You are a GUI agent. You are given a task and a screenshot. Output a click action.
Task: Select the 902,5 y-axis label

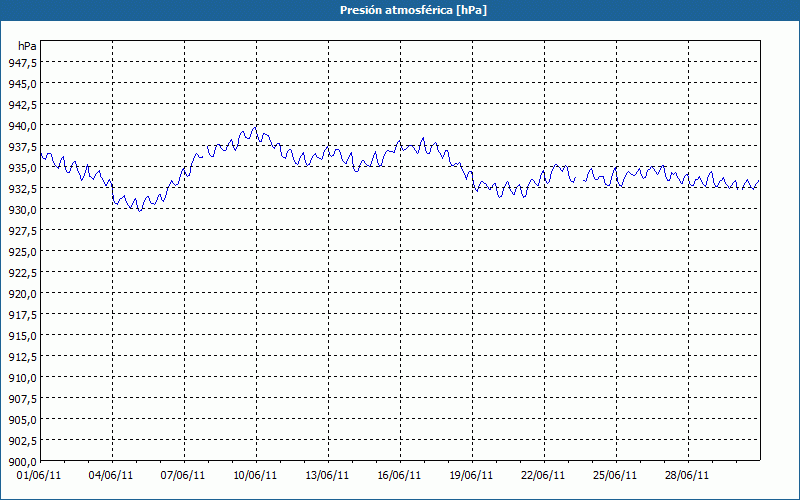22,441
